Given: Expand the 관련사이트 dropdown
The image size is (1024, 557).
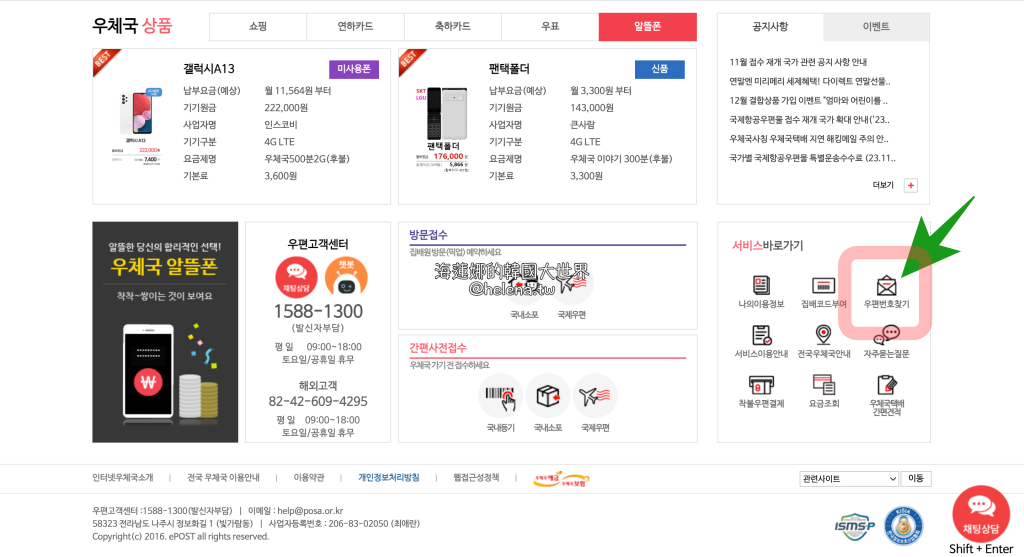Looking at the screenshot, I should [x=849, y=479].
